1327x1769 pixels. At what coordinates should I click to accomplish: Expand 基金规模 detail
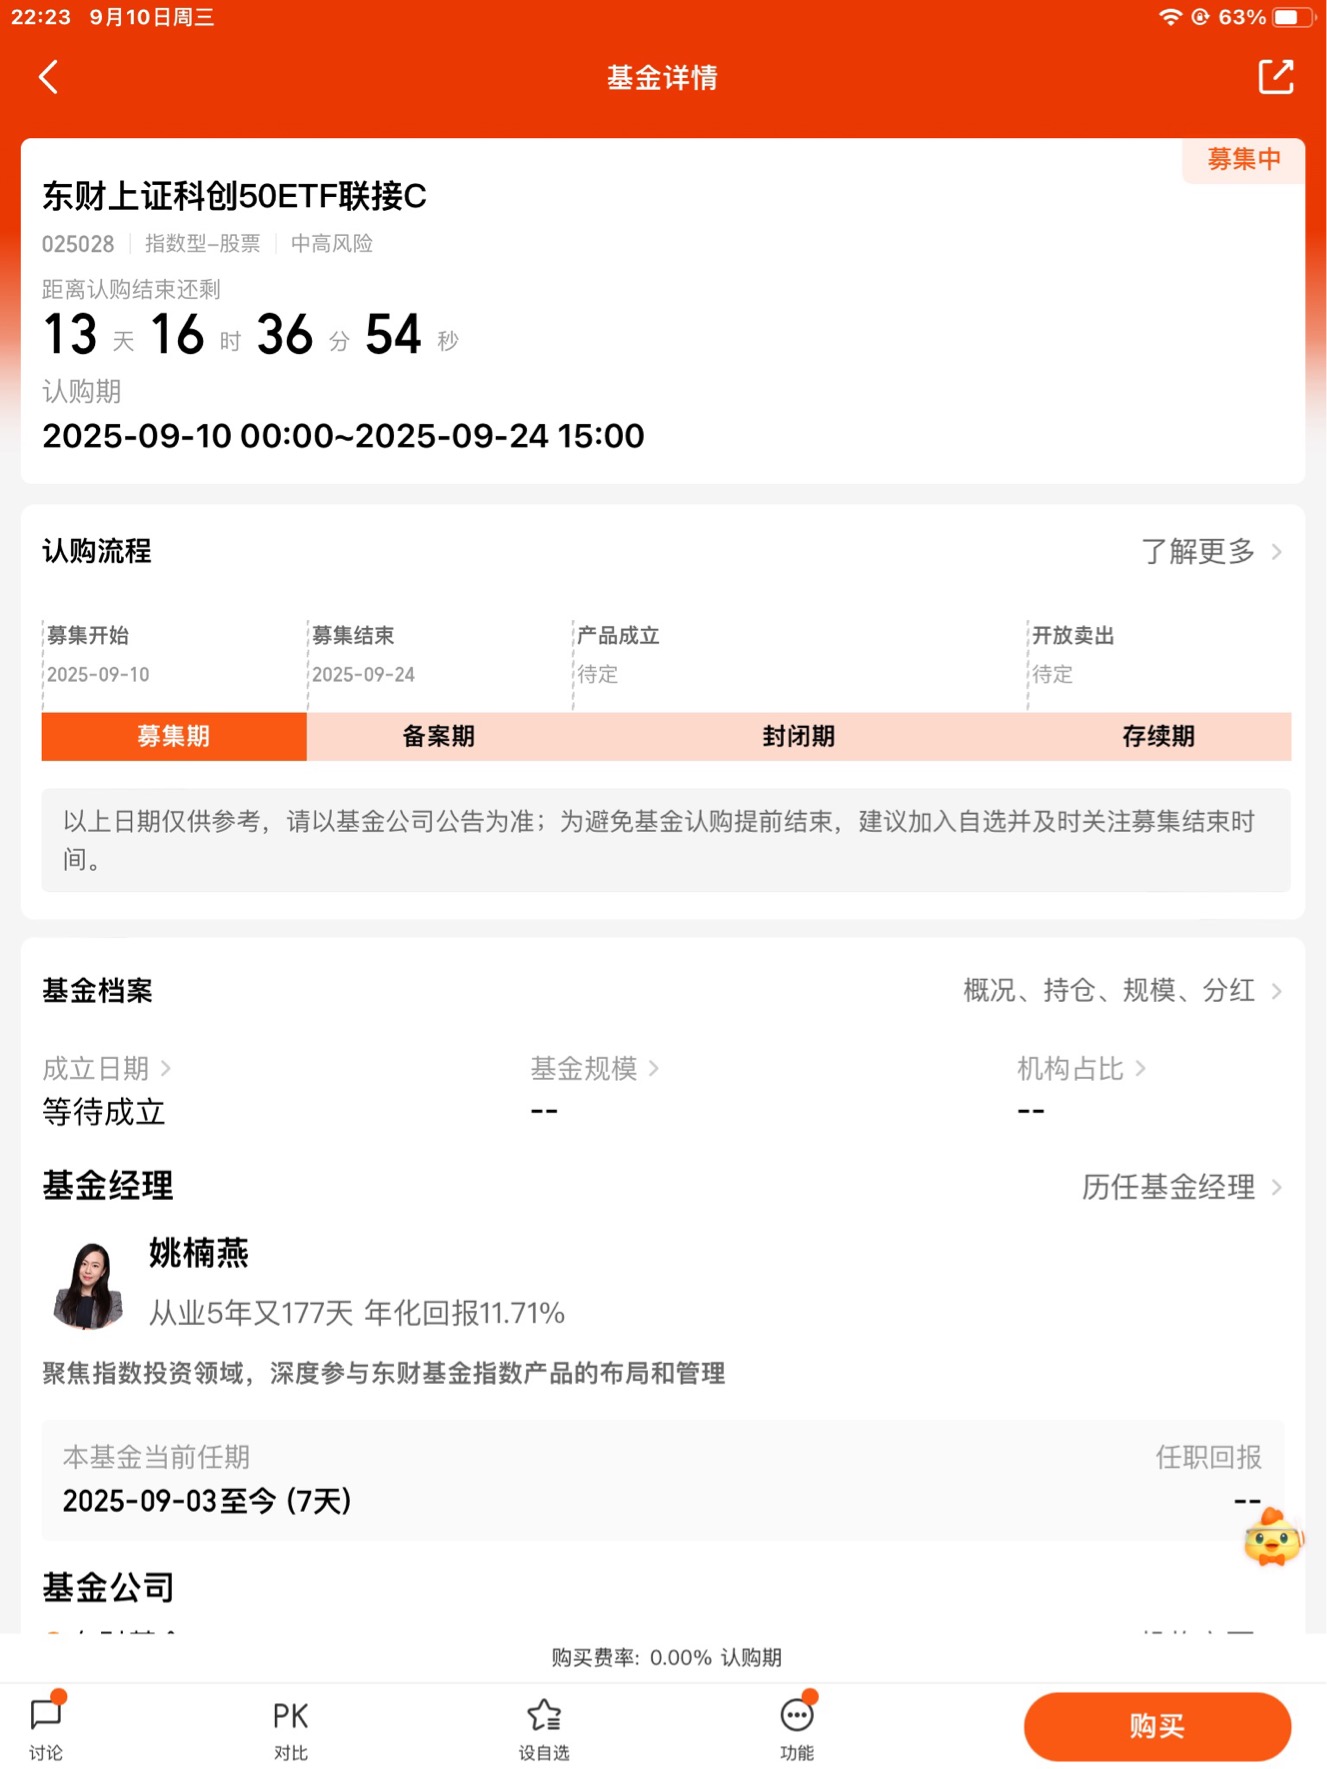[594, 1068]
